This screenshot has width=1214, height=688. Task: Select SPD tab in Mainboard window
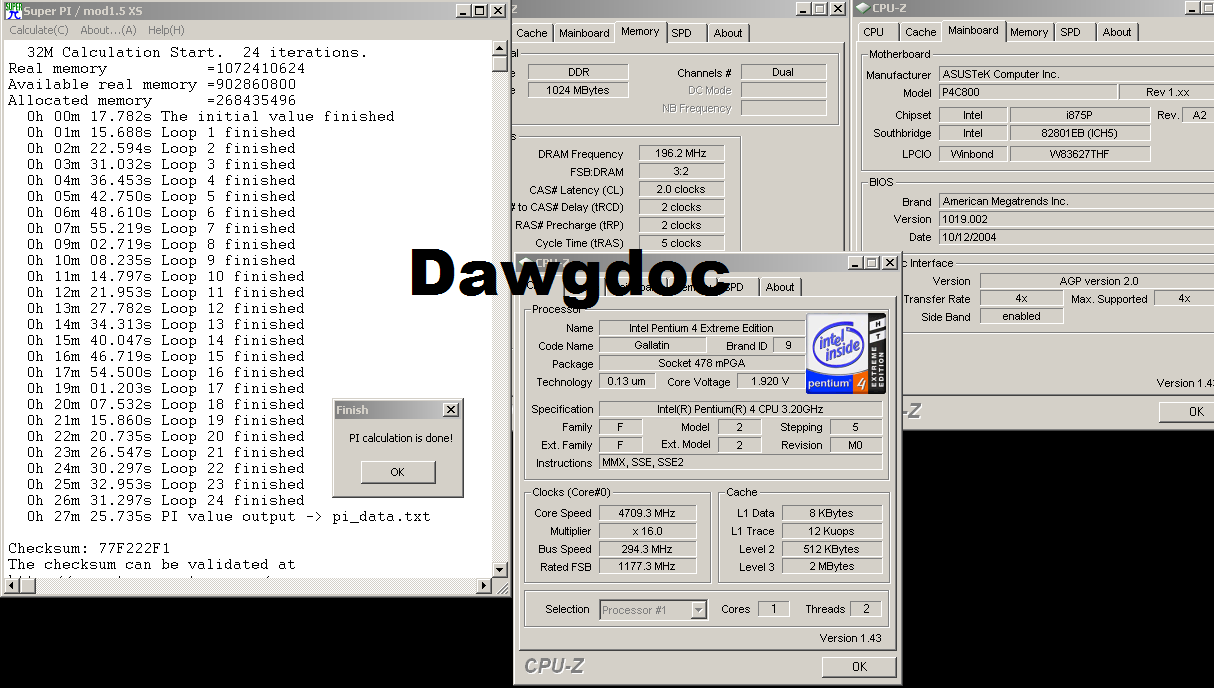click(1070, 32)
